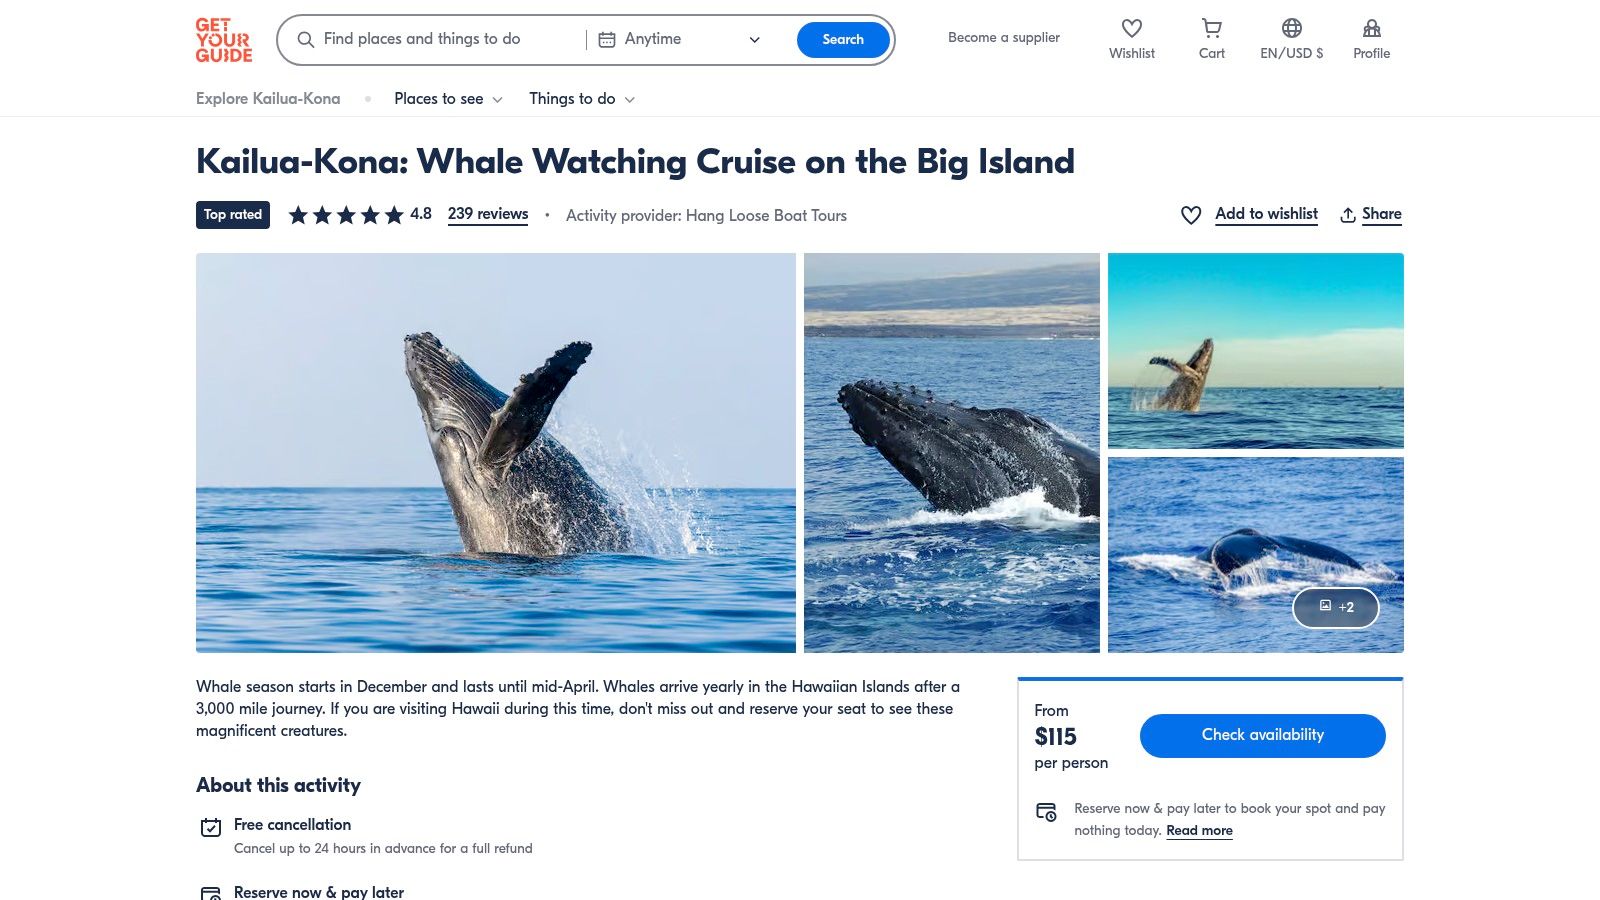Open the Explore Kailua-Kona link
The image size is (1600, 900).
pyautogui.click(x=268, y=99)
